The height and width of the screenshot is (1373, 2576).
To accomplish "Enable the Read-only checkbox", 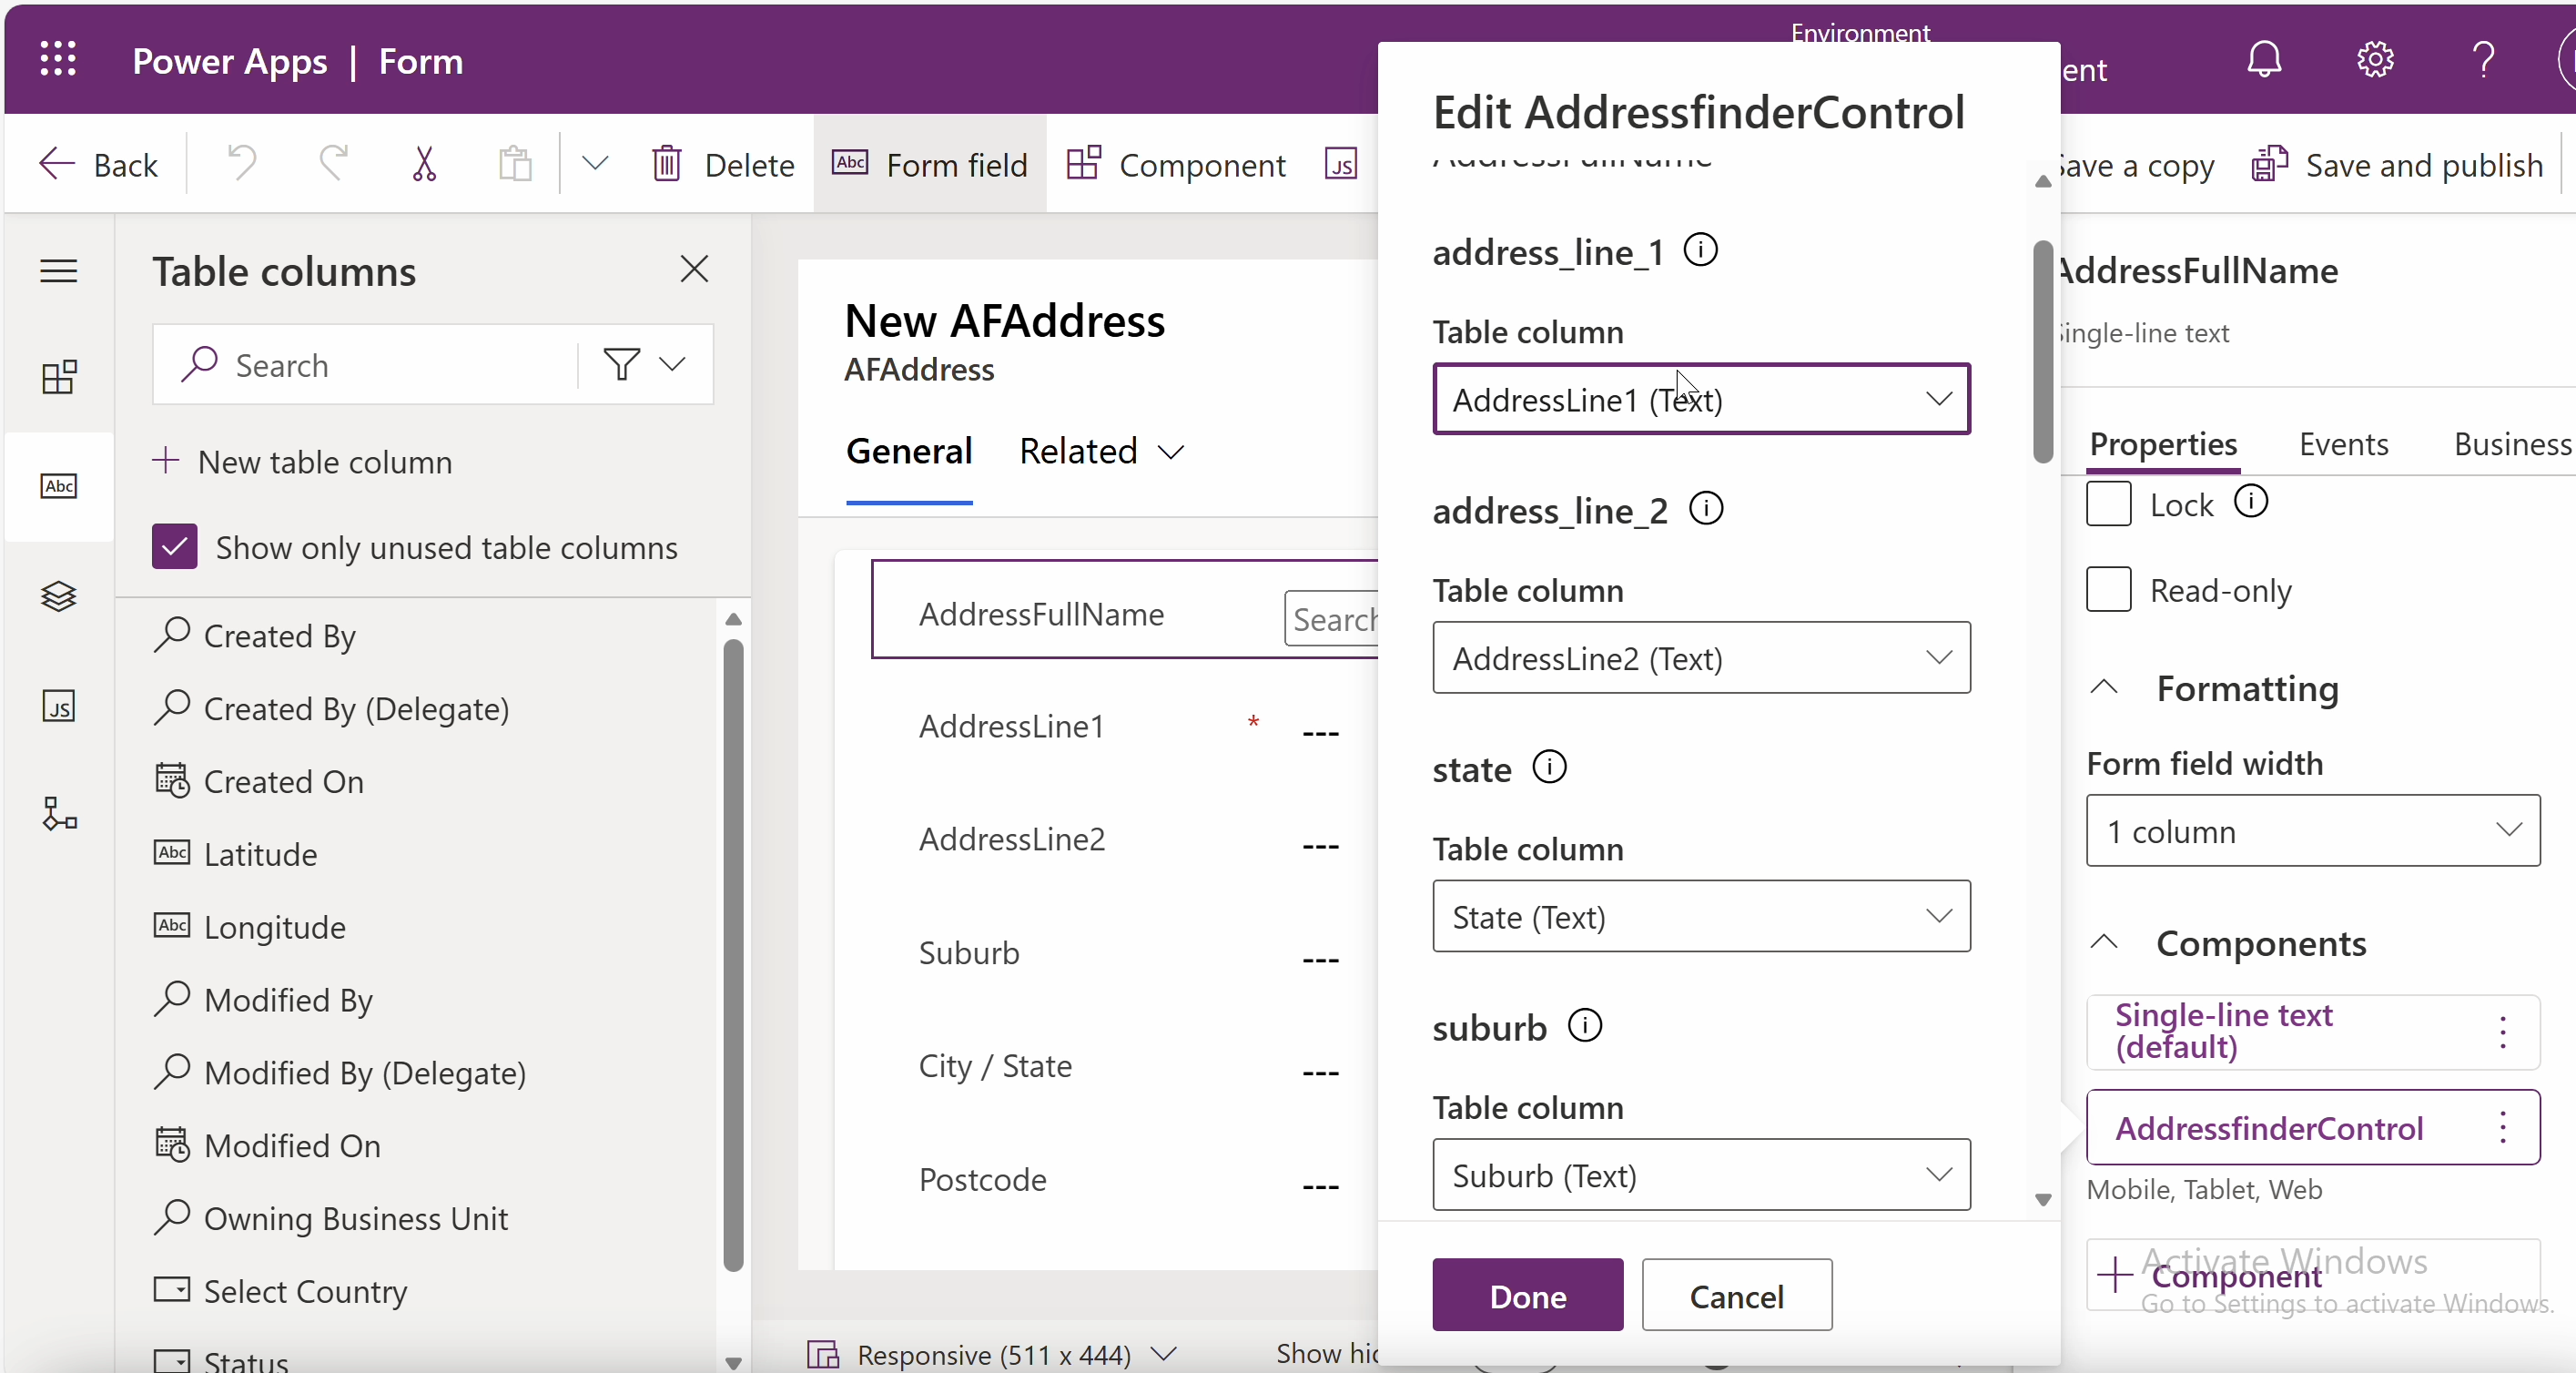I will 2108,590.
